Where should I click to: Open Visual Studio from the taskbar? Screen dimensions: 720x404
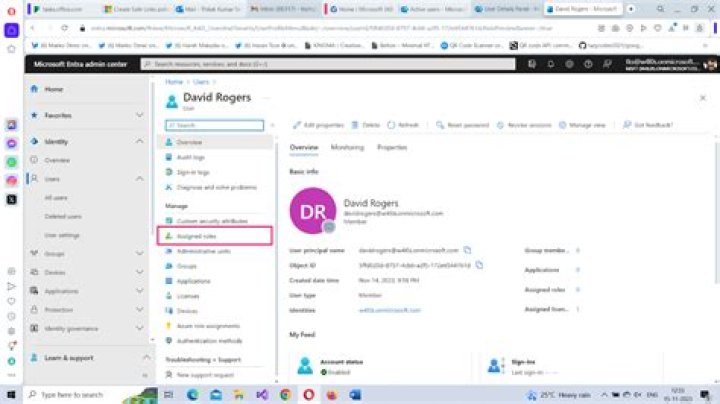tap(262, 395)
